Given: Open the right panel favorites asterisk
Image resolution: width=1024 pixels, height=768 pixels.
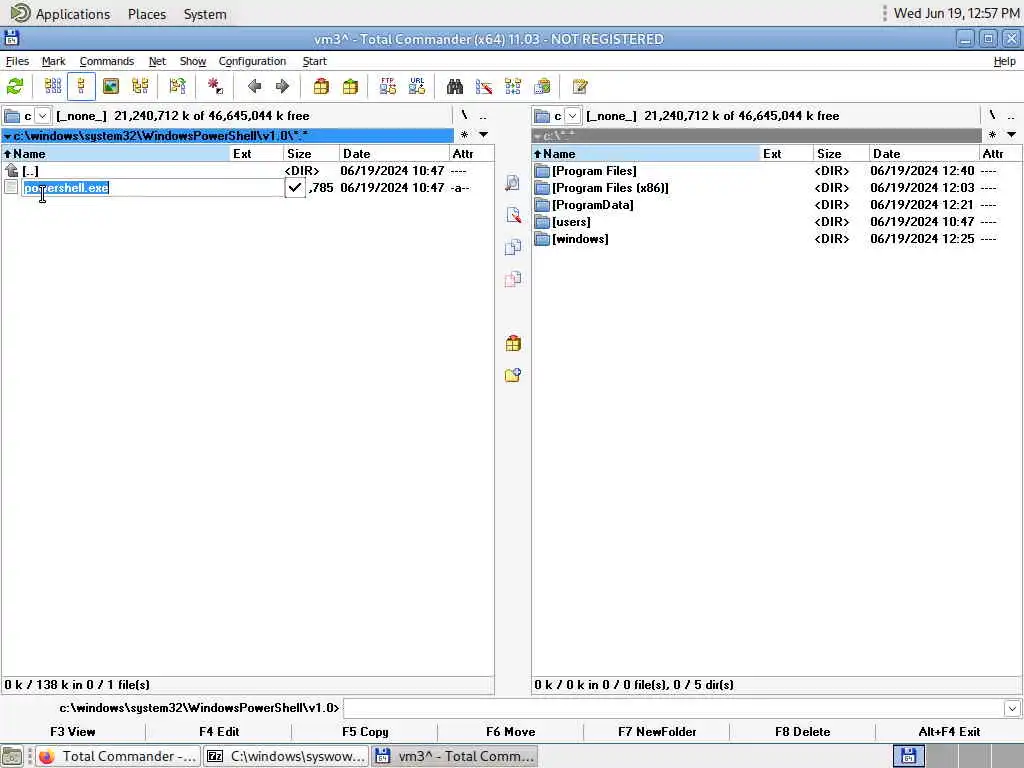Looking at the screenshot, I should point(992,135).
